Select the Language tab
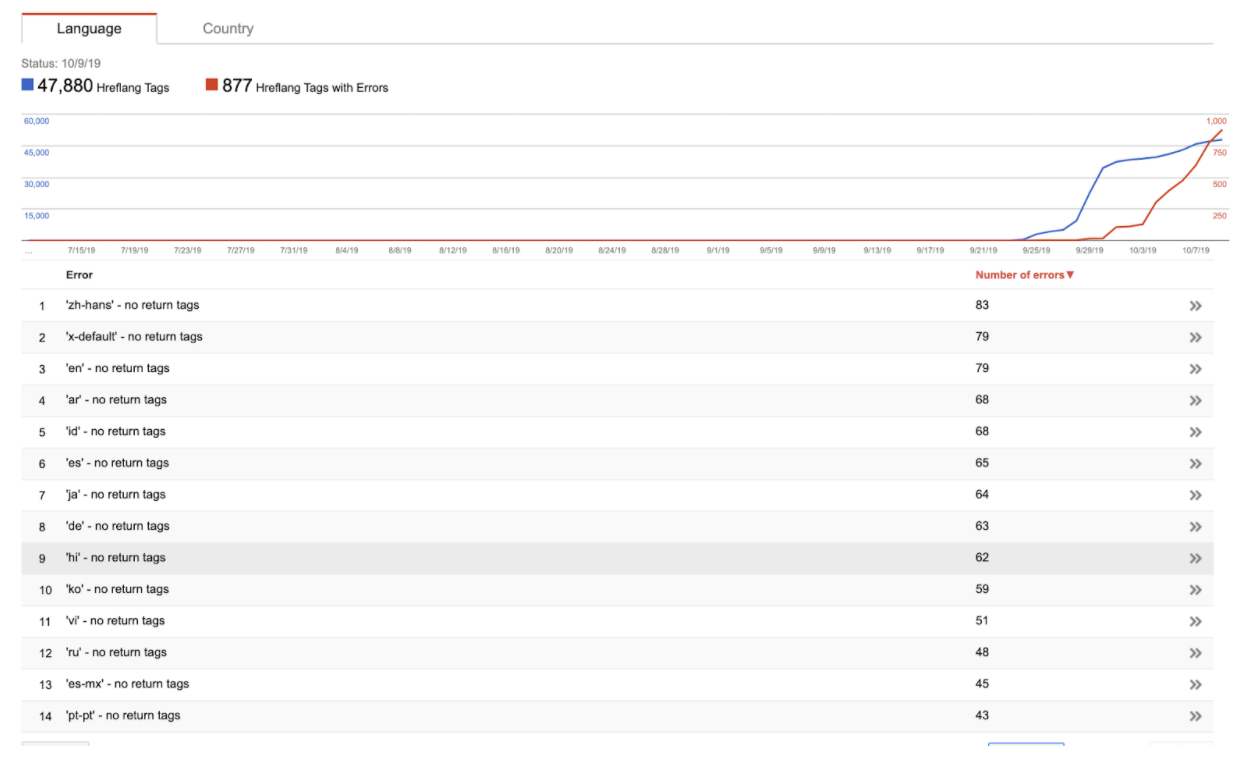1242x762 pixels. tap(89, 29)
